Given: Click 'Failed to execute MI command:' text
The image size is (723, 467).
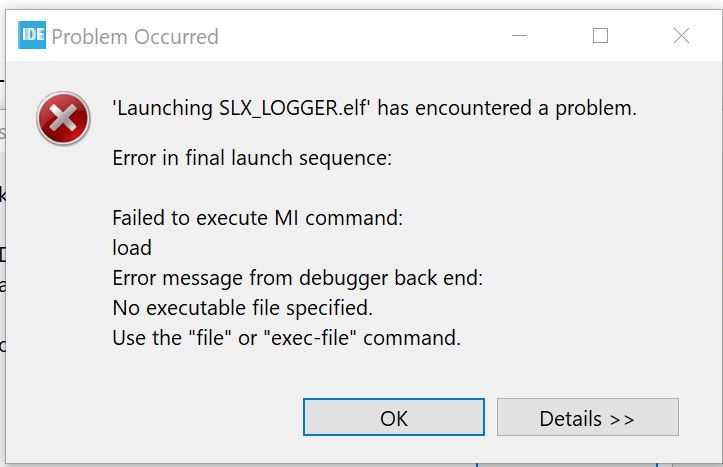Looking at the screenshot, I should point(258,218).
